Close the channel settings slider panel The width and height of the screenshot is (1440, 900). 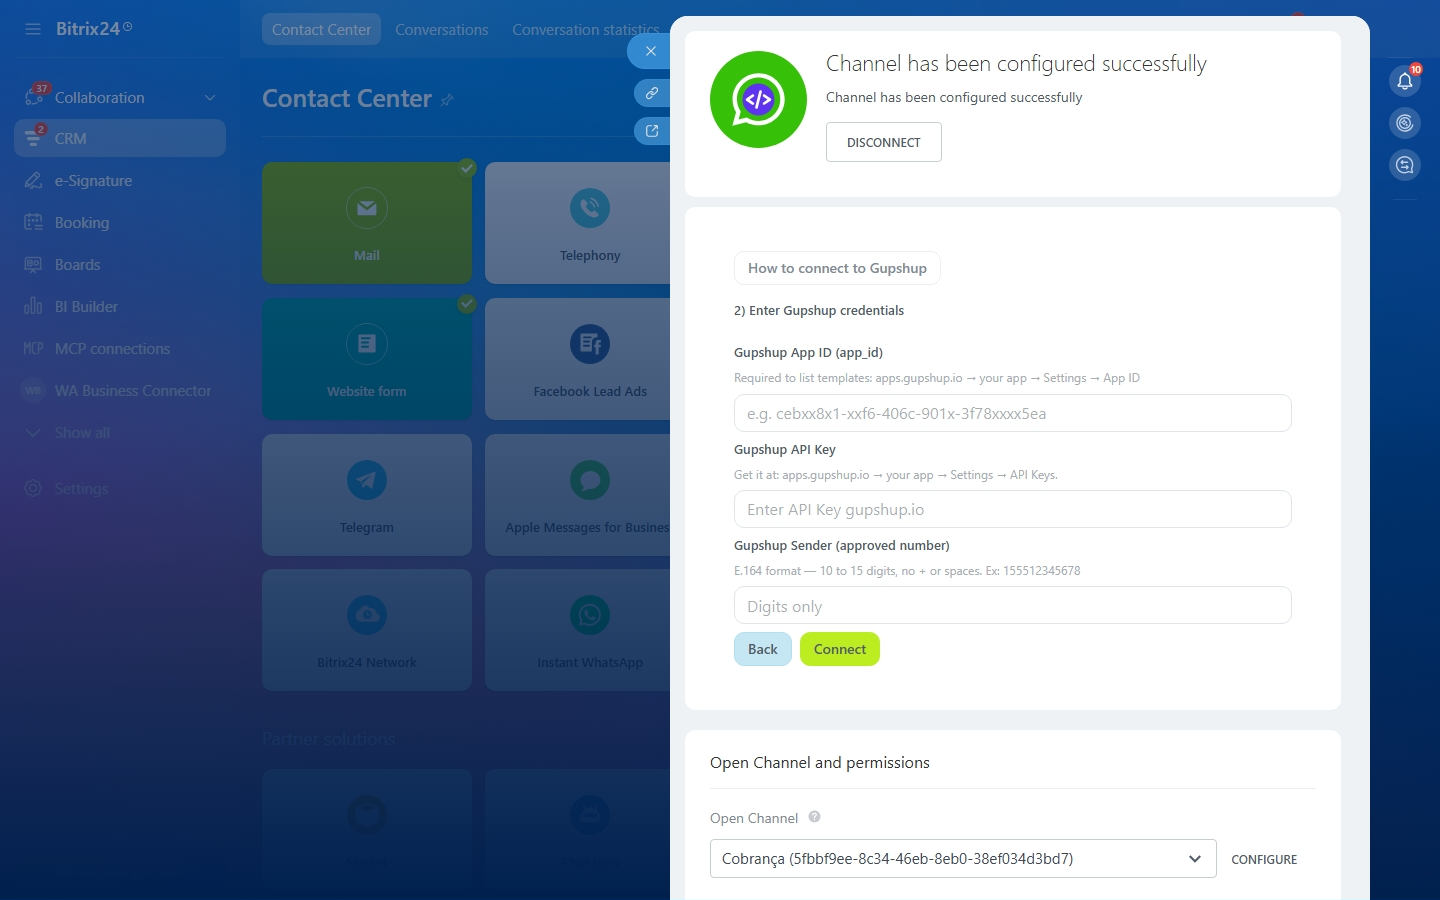click(x=651, y=51)
